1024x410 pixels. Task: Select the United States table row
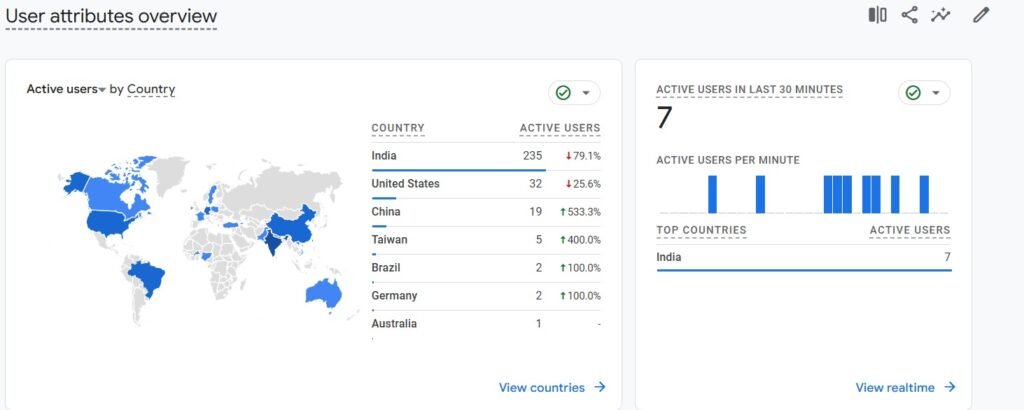[485, 184]
